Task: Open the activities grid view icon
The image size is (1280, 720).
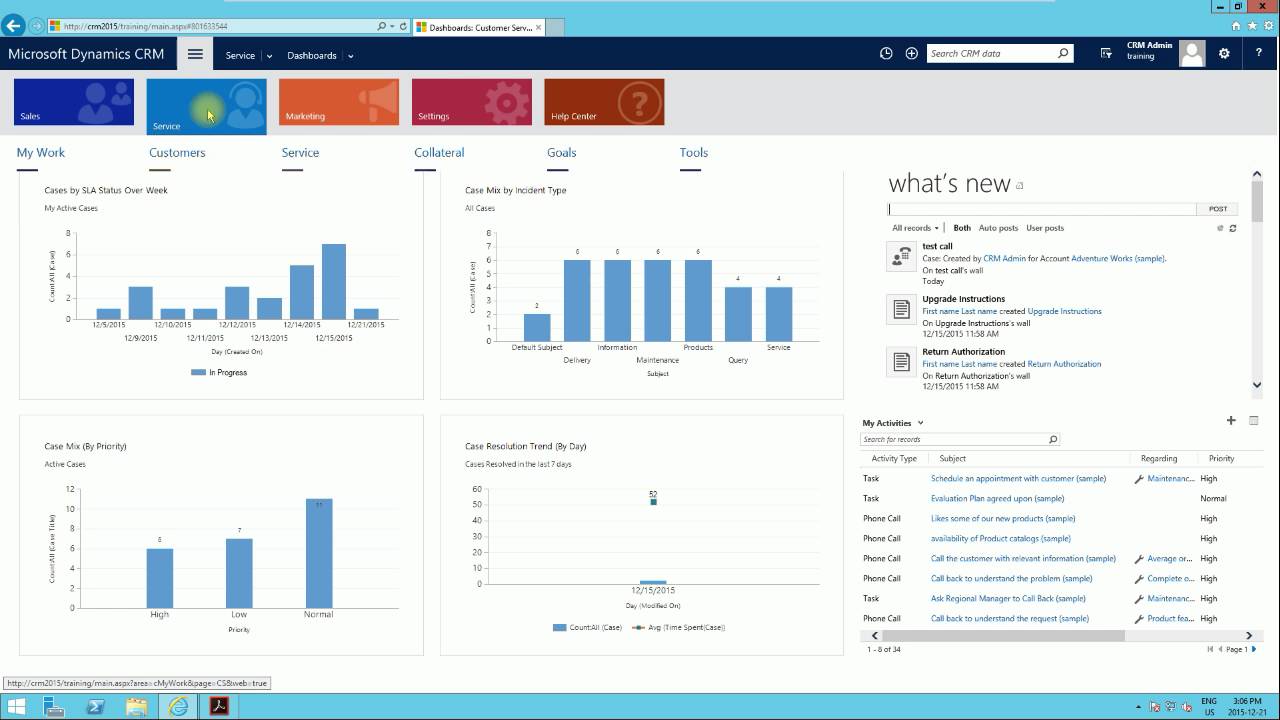Action: click(x=1254, y=421)
